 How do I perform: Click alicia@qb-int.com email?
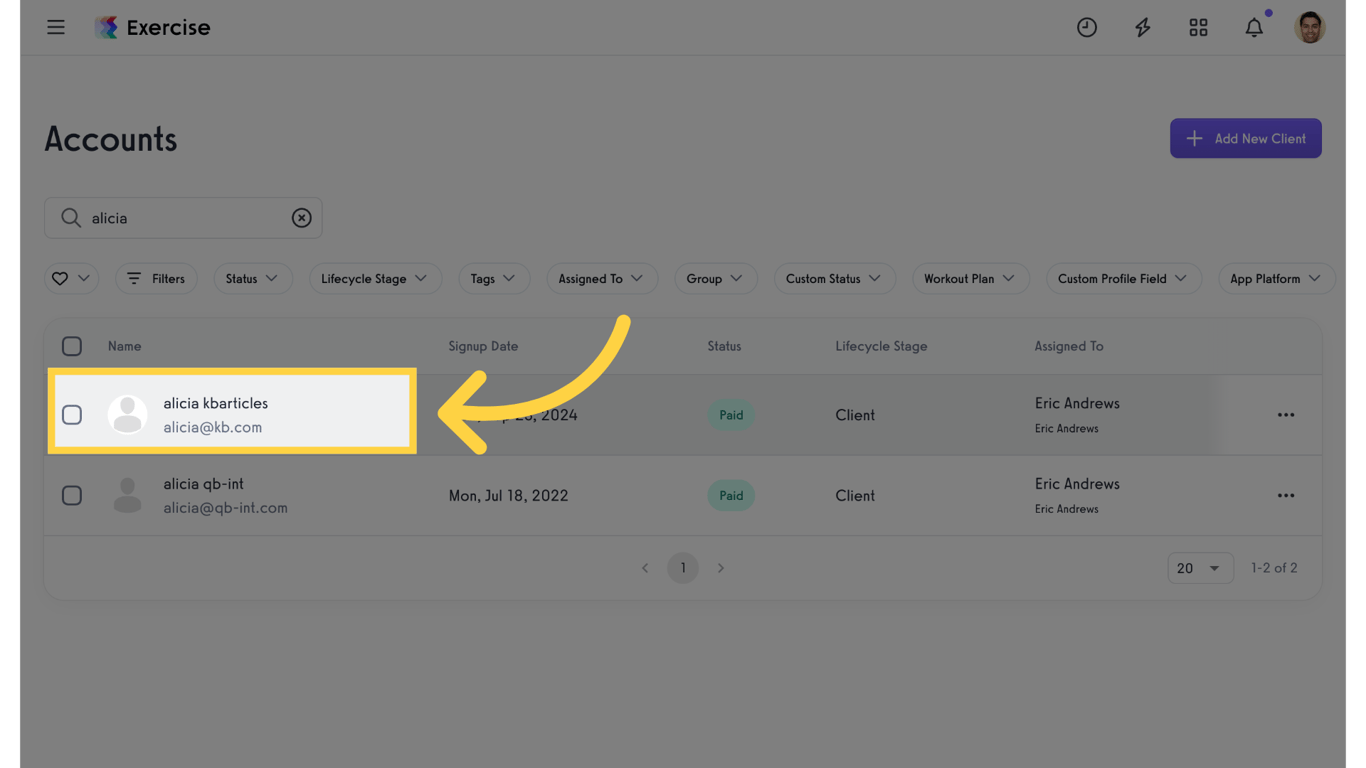(226, 508)
